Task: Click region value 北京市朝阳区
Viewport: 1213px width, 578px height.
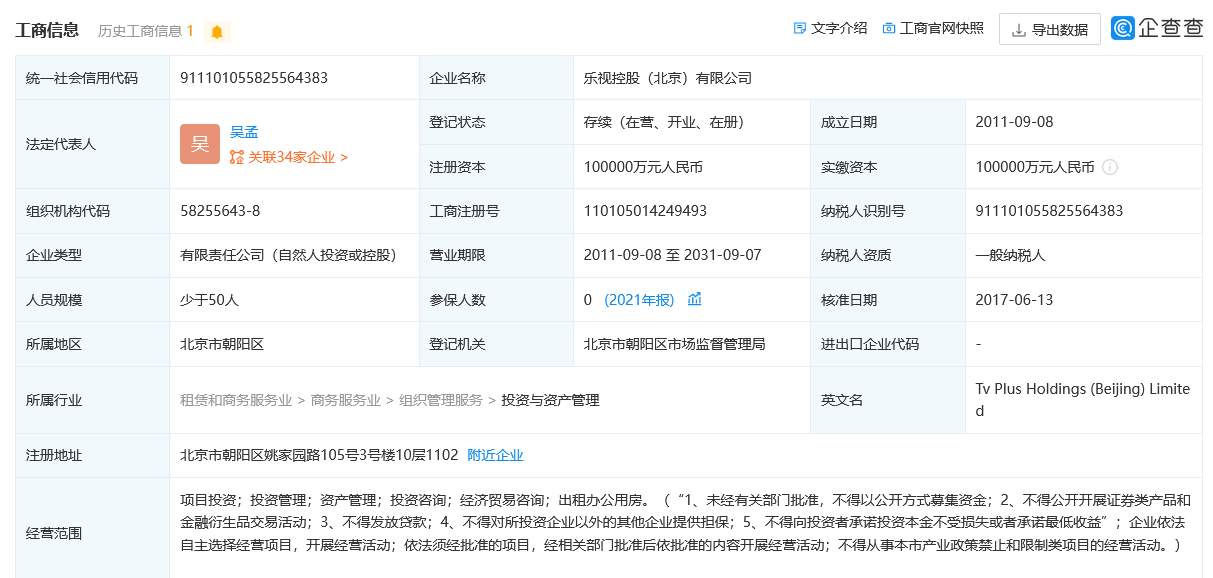Action: pos(222,344)
